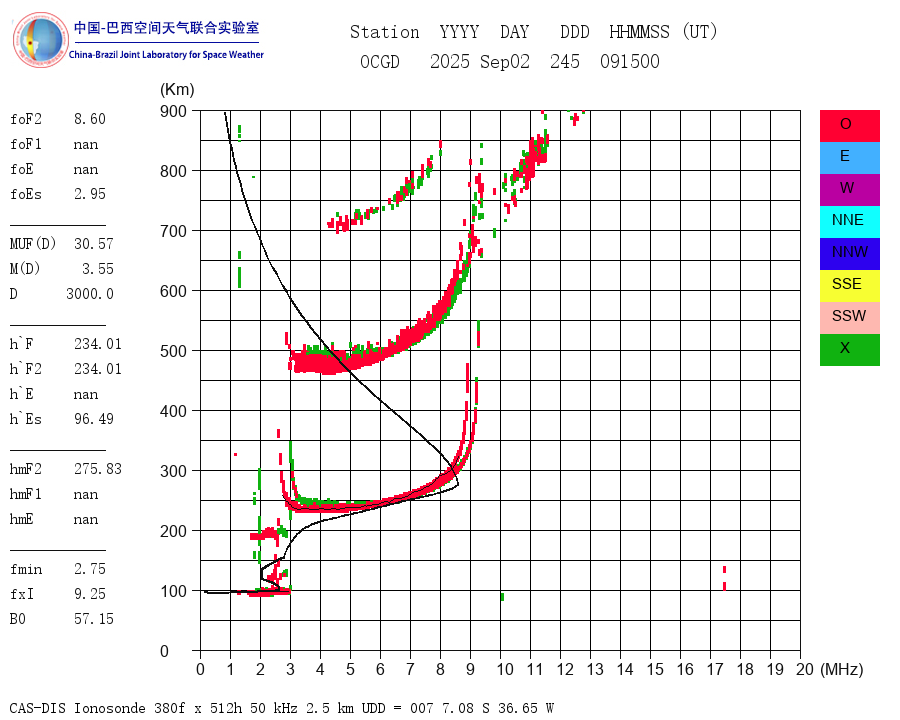
Task: Click the UT time 091500
Action: coord(630,61)
